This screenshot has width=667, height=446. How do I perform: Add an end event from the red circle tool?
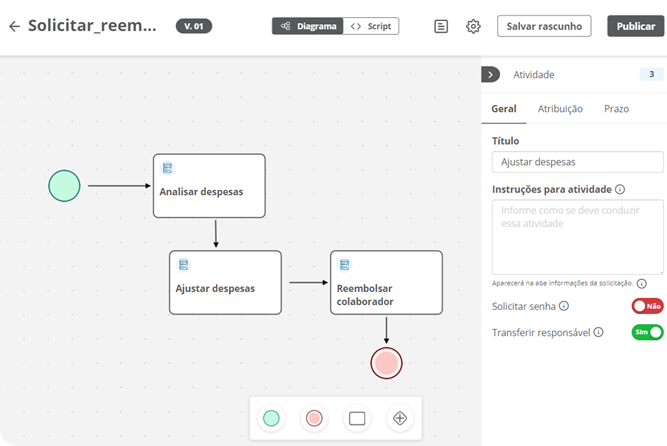(314, 418)
